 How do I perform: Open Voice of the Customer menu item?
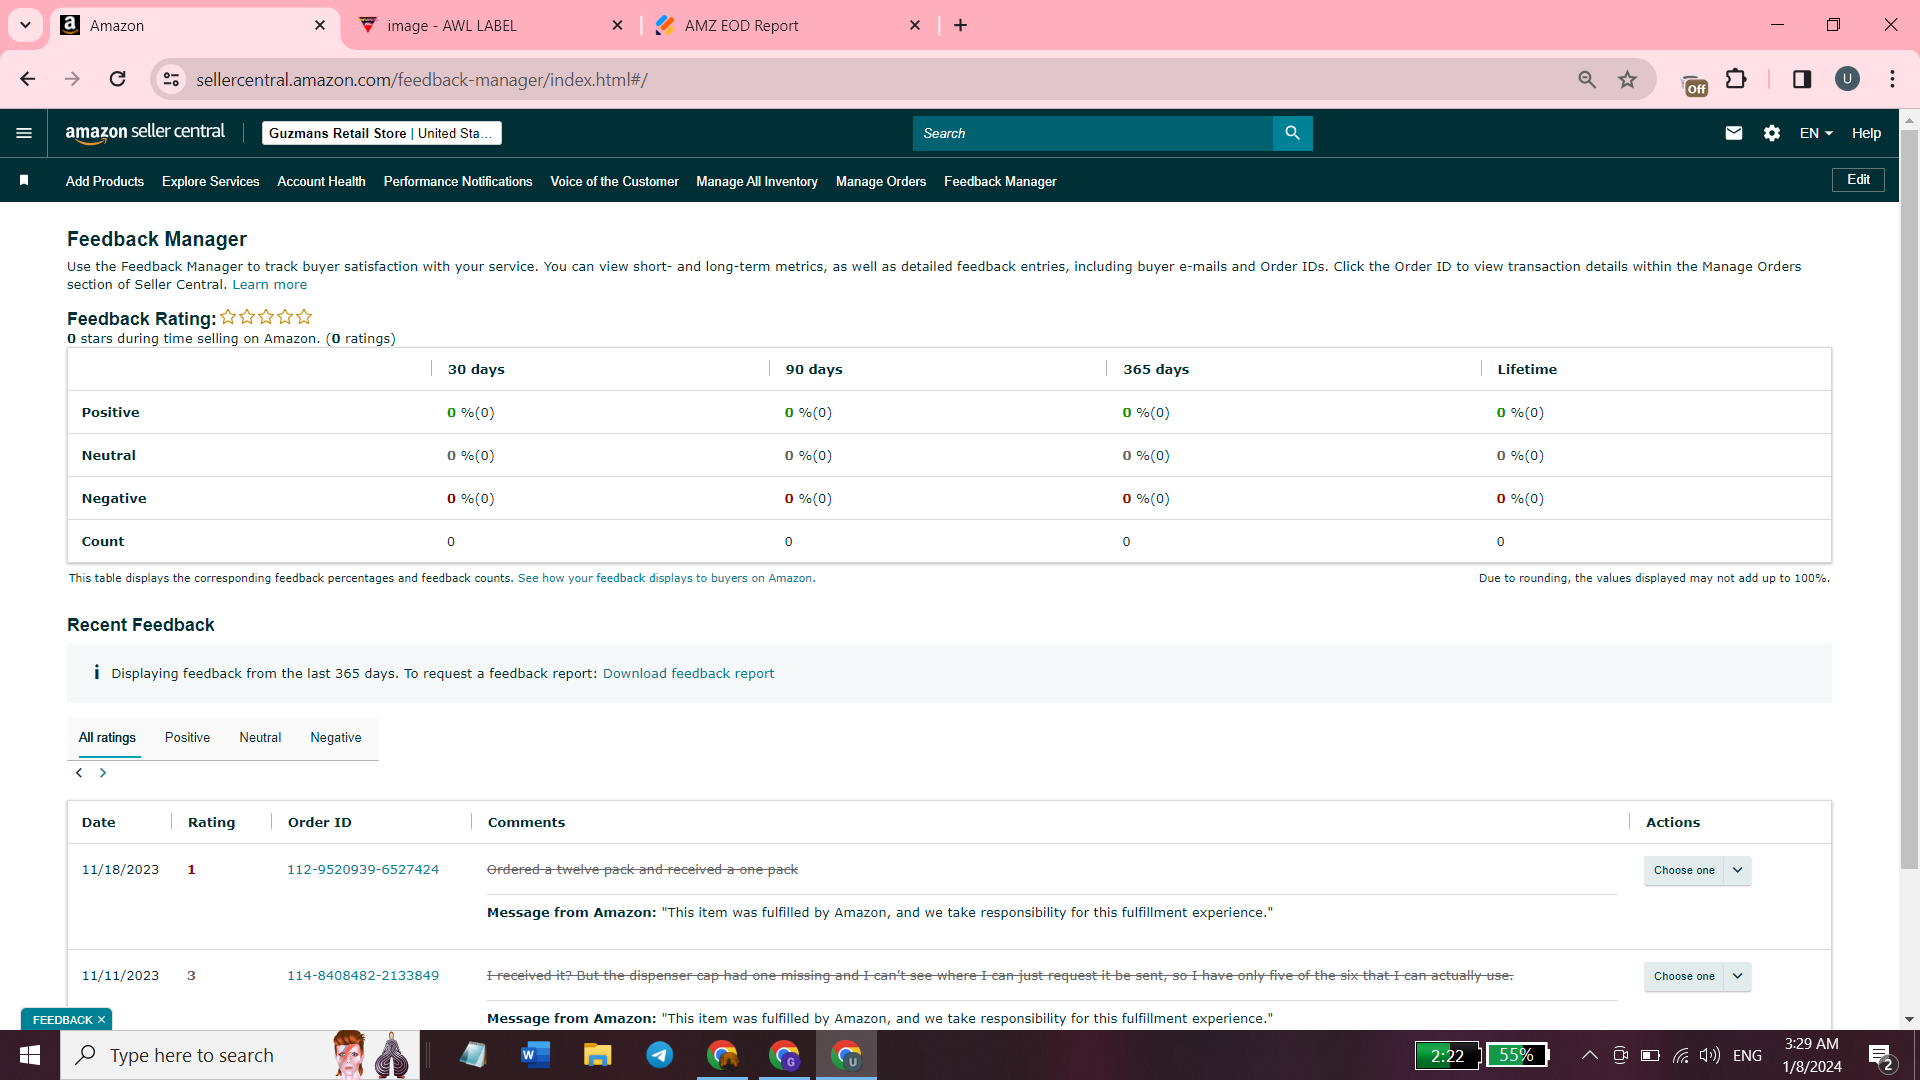tap(614, 181)
